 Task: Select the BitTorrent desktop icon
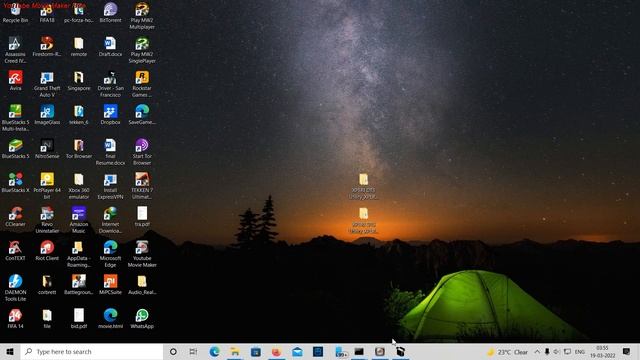tap(110, 12)
